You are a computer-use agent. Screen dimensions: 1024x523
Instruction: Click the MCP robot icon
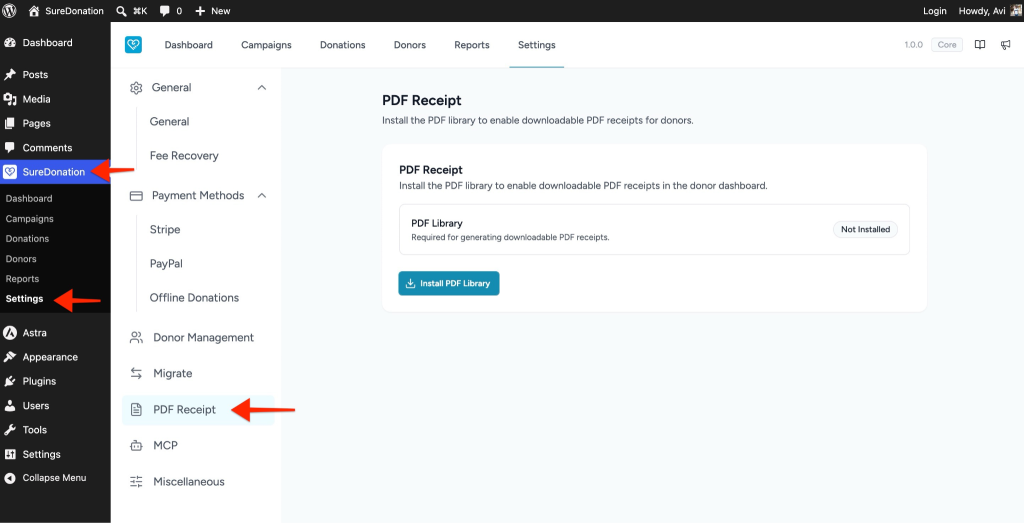coord(136,446)
